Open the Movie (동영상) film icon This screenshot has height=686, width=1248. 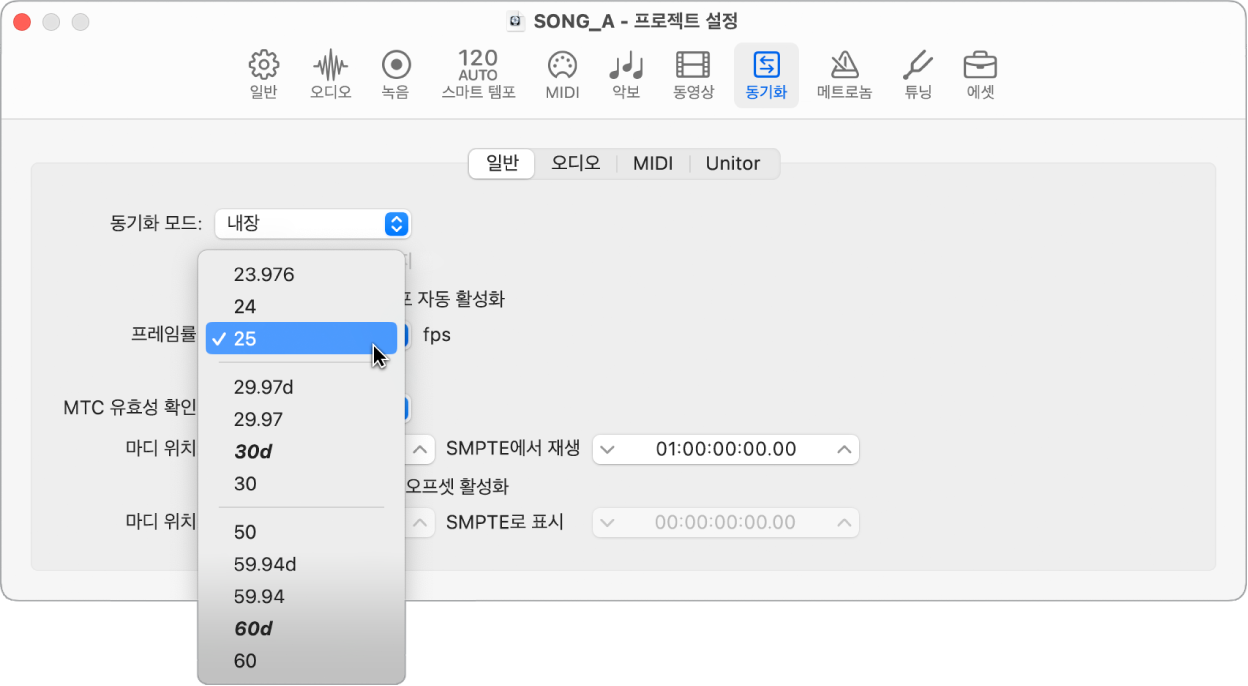693,75
